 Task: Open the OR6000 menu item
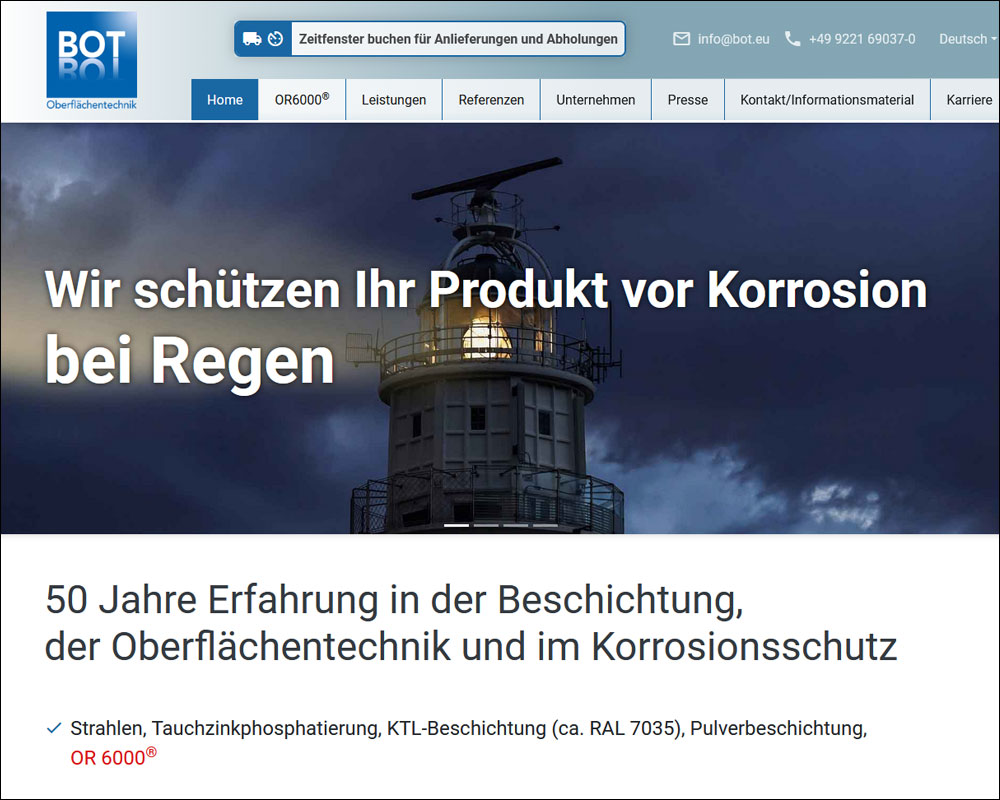coord(302,100)
